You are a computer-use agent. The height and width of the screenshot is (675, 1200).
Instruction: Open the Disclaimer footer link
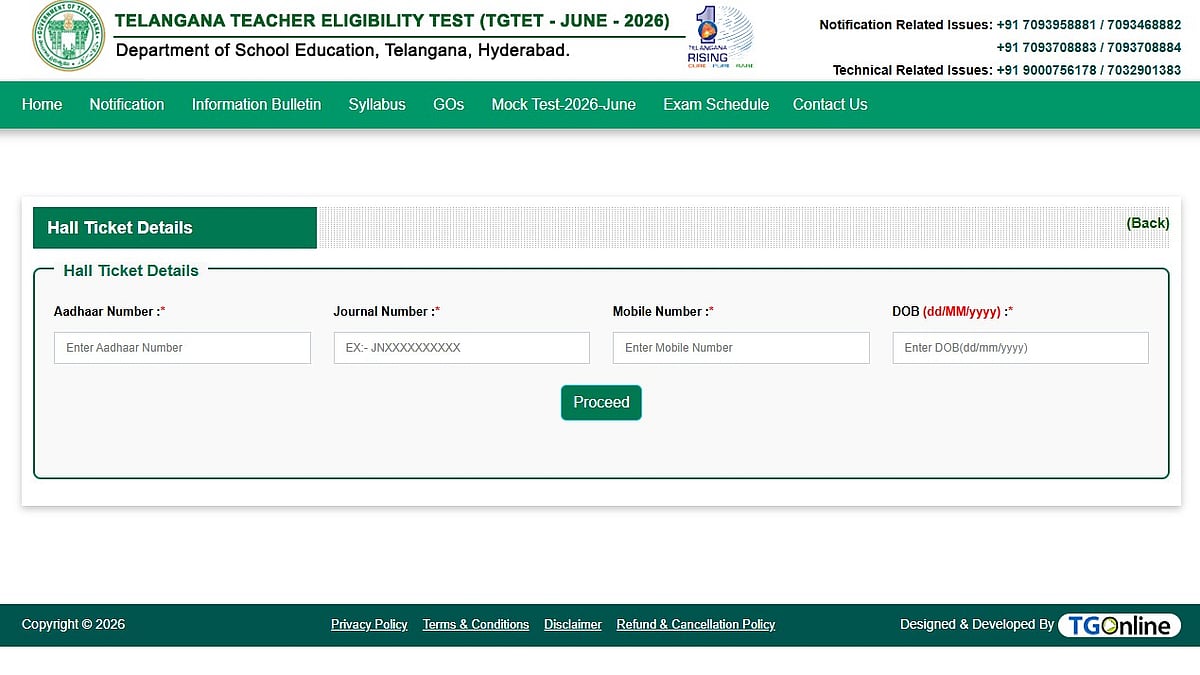[573, 624]
